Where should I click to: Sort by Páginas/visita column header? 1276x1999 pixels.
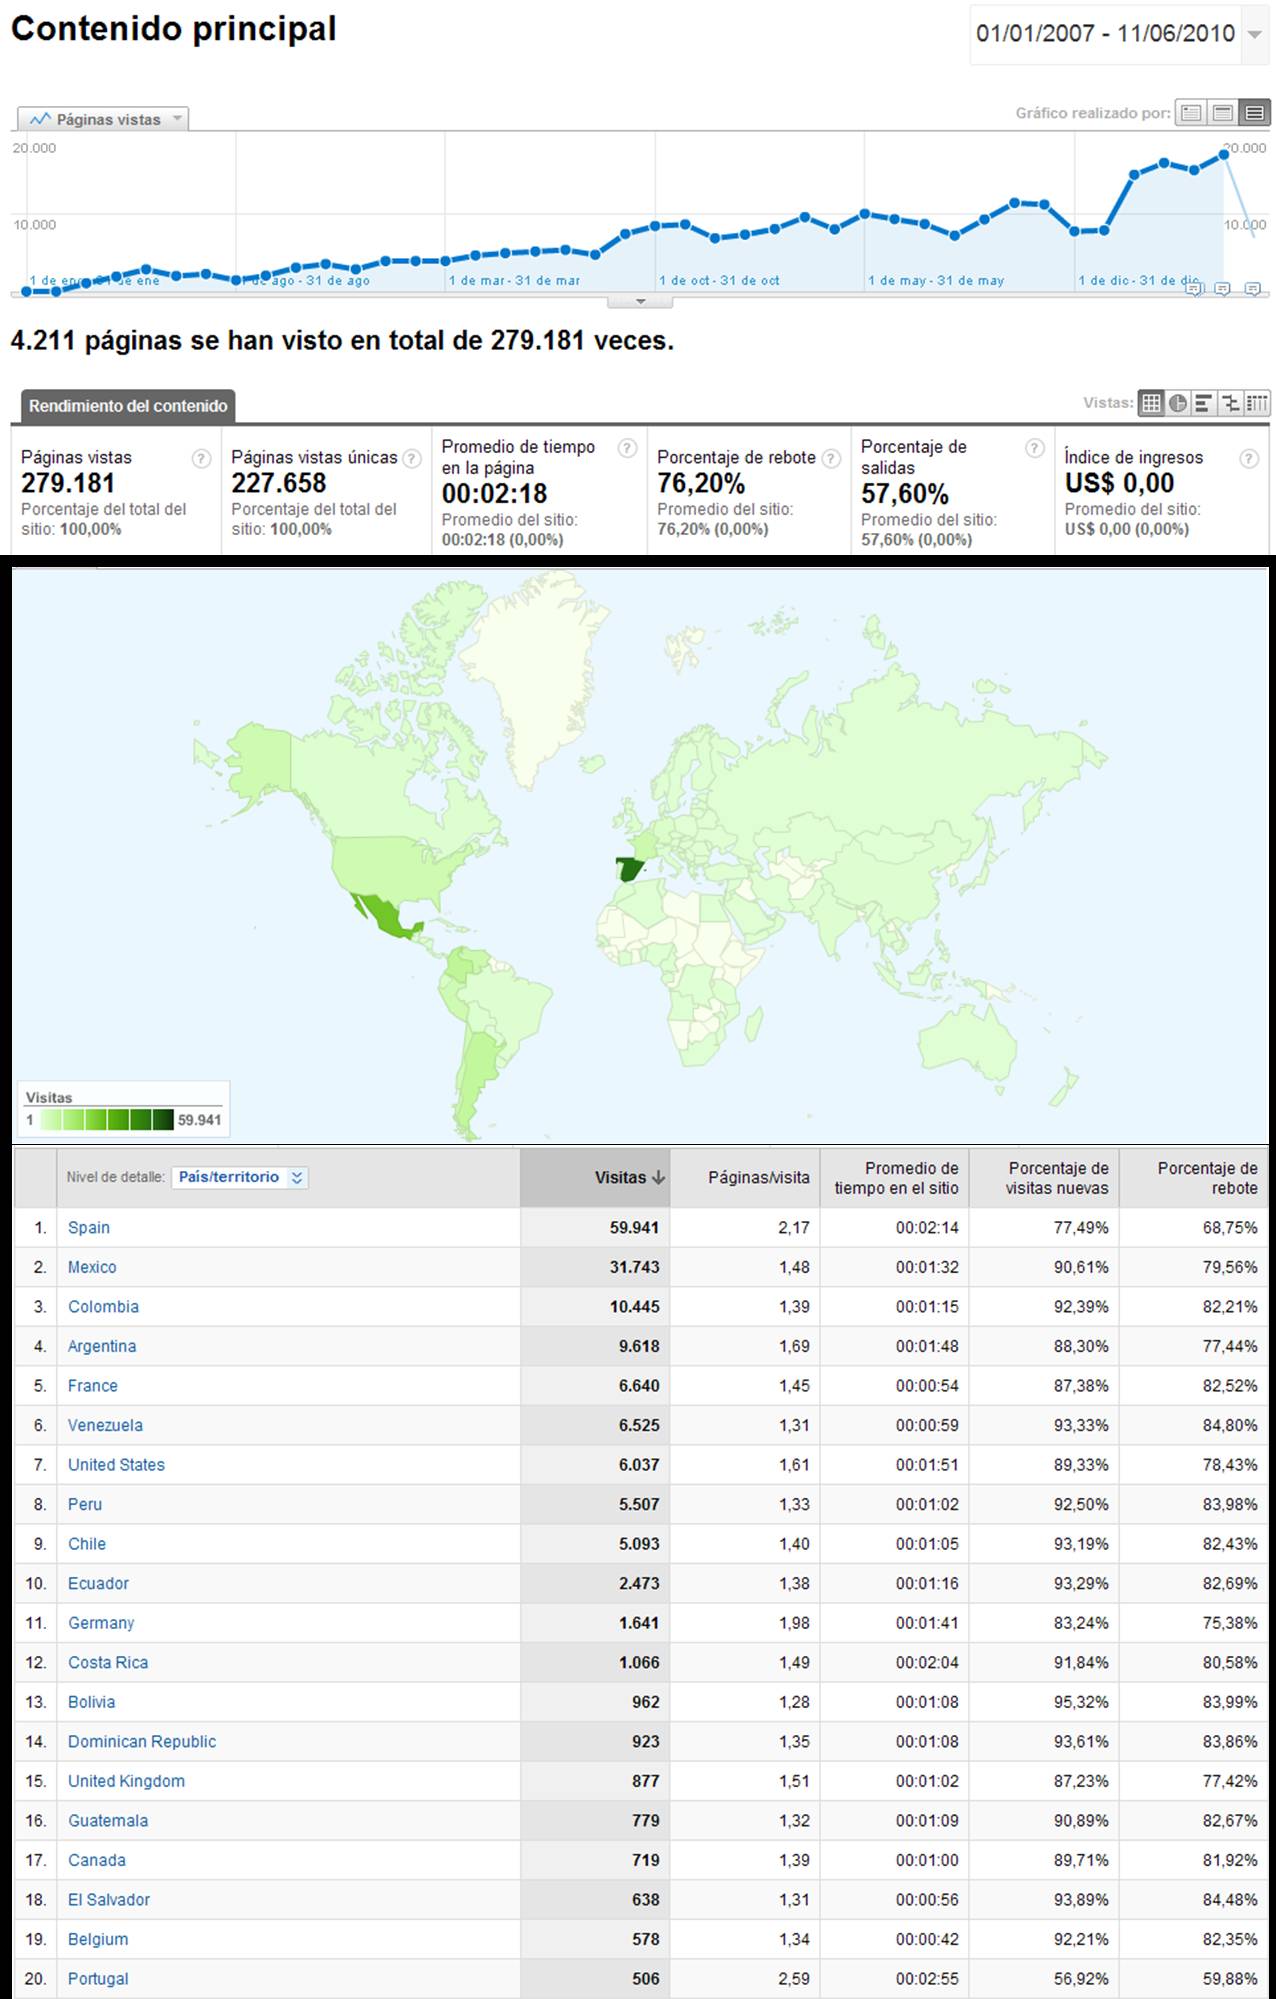(x=745, y=1177)
